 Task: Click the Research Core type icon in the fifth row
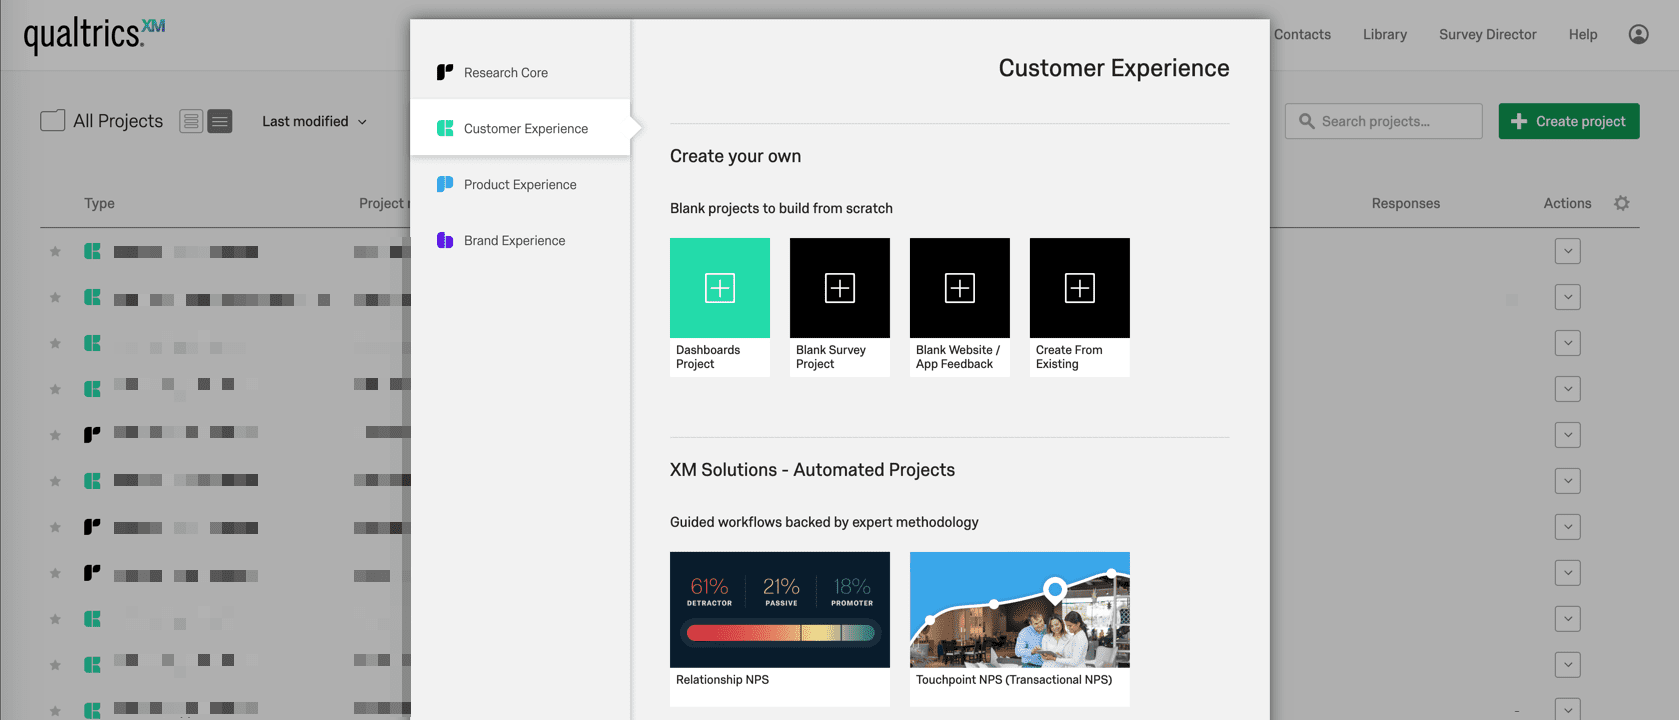[92, 435]
